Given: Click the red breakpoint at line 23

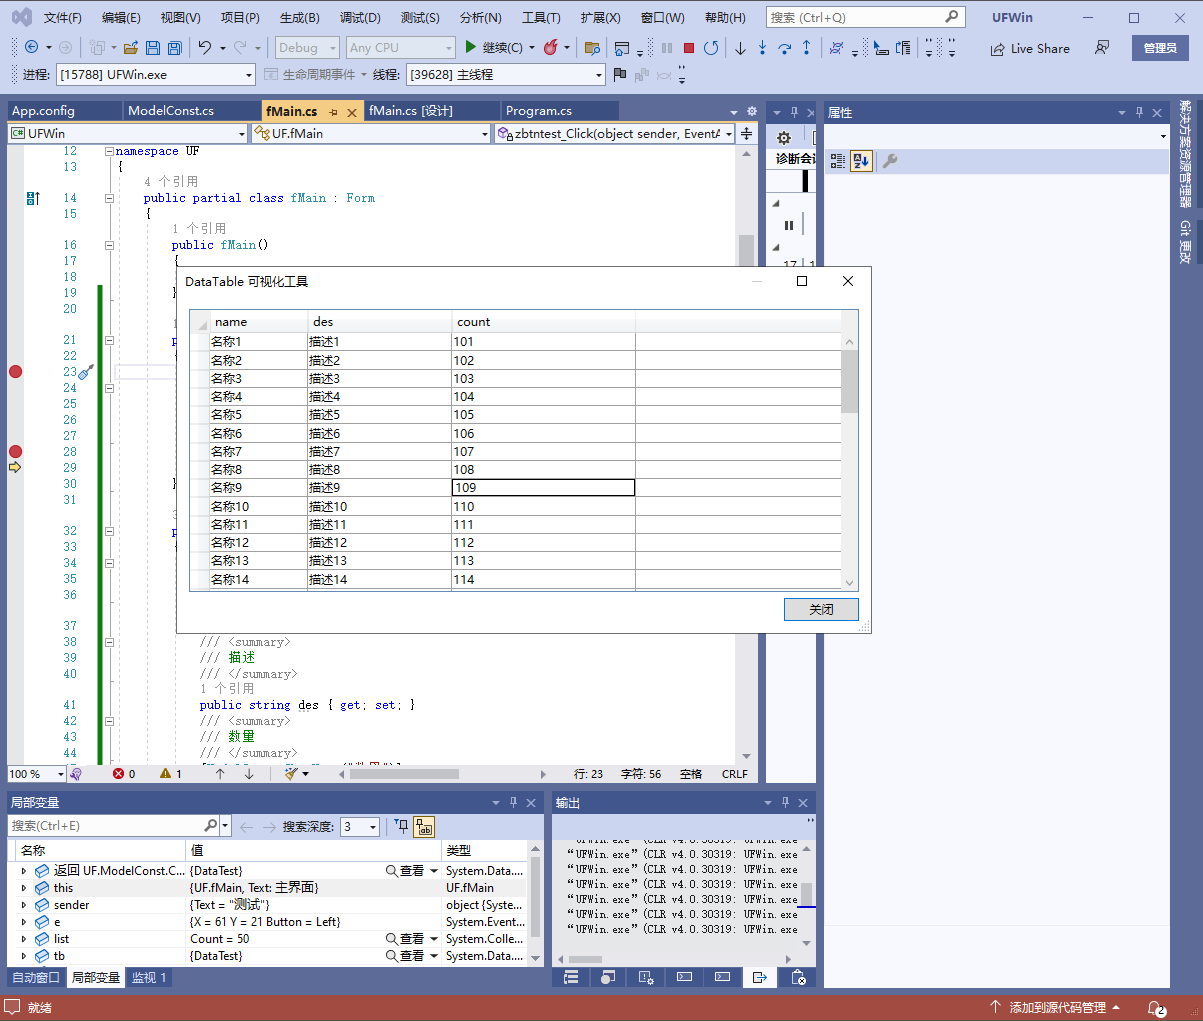Looking at the screenshot, I should point(15,371).
